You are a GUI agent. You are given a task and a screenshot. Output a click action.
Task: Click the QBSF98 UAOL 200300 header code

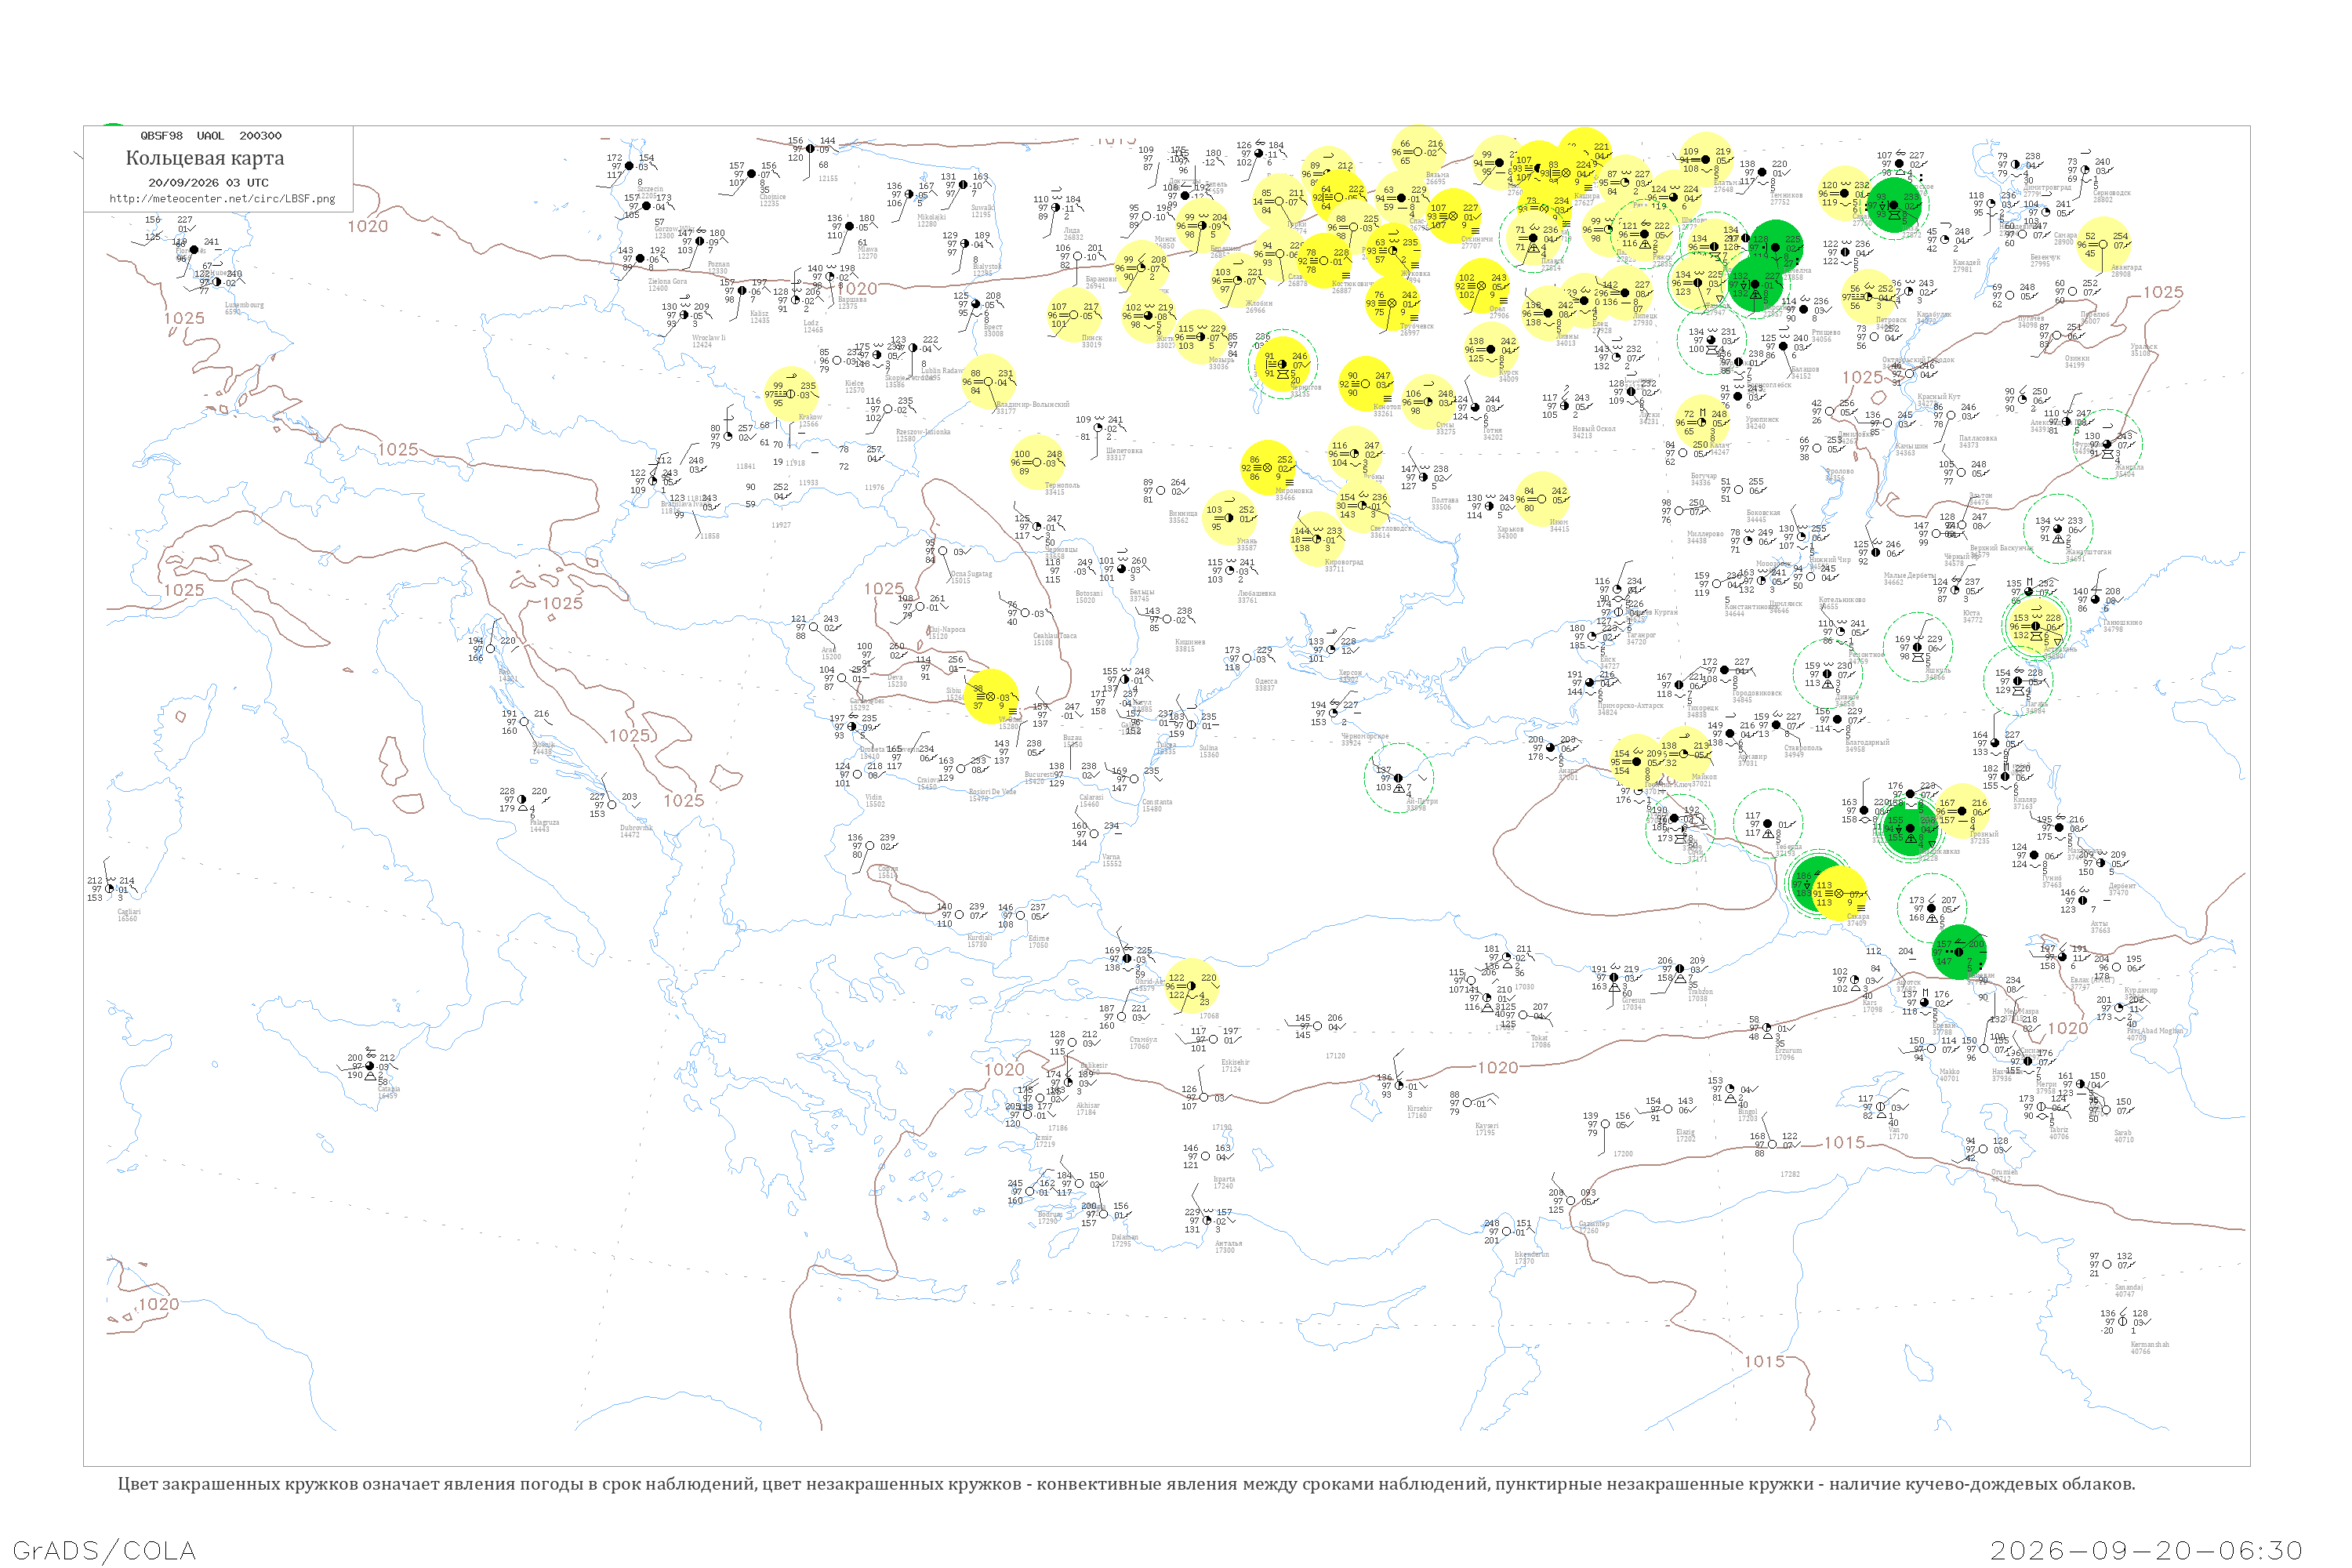211,135
